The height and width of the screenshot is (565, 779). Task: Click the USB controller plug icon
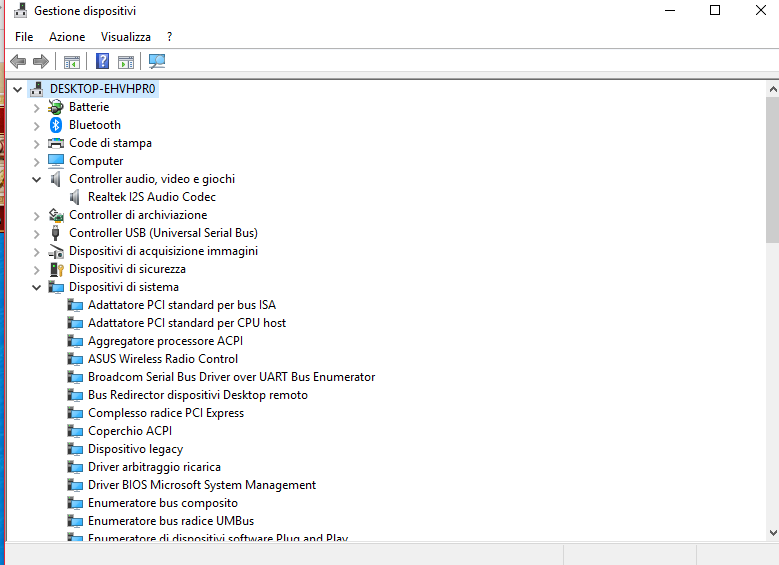[56, 233]
